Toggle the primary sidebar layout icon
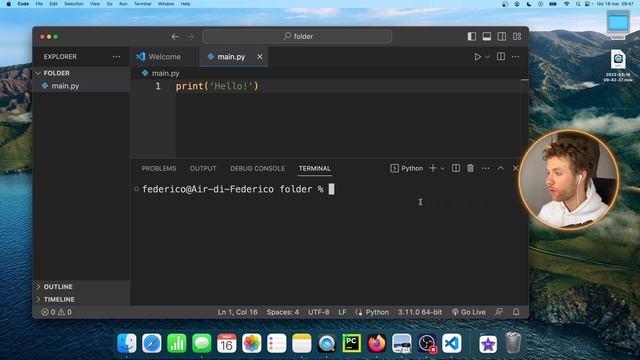This screenshot has width=640, height=360. click(x=472, y=36)
